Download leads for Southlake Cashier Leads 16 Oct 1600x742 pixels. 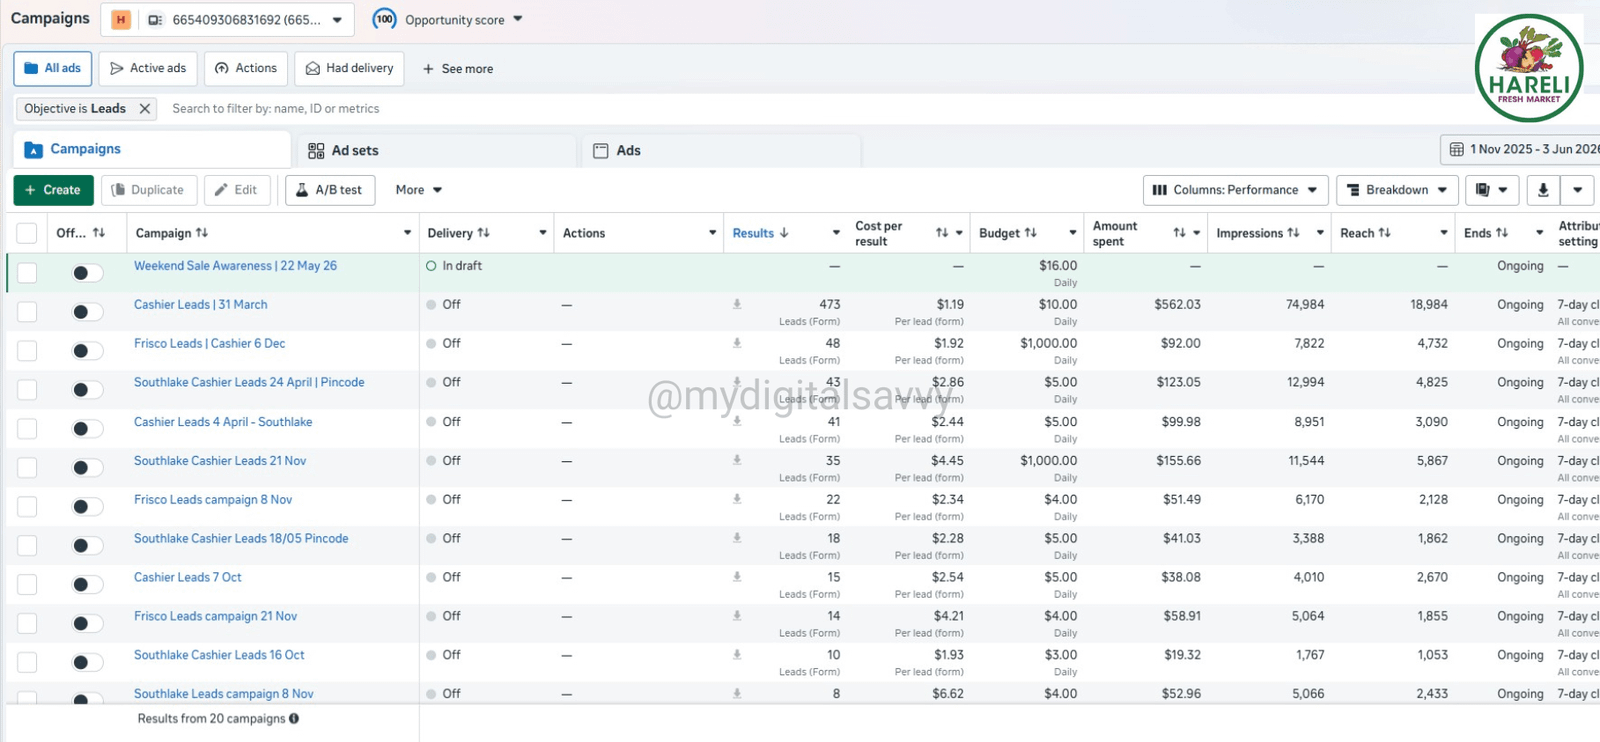coord(737,655)
